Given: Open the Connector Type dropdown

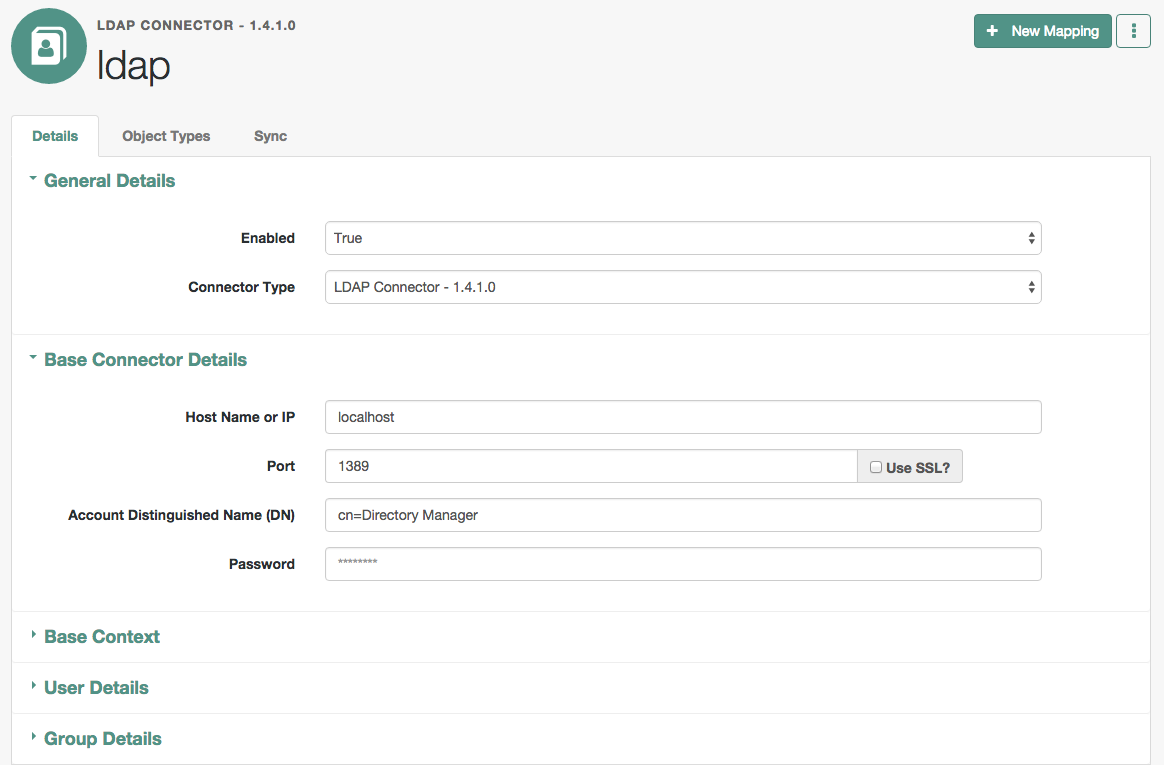Looking at the screenshot, I should (x=683, y=287).
